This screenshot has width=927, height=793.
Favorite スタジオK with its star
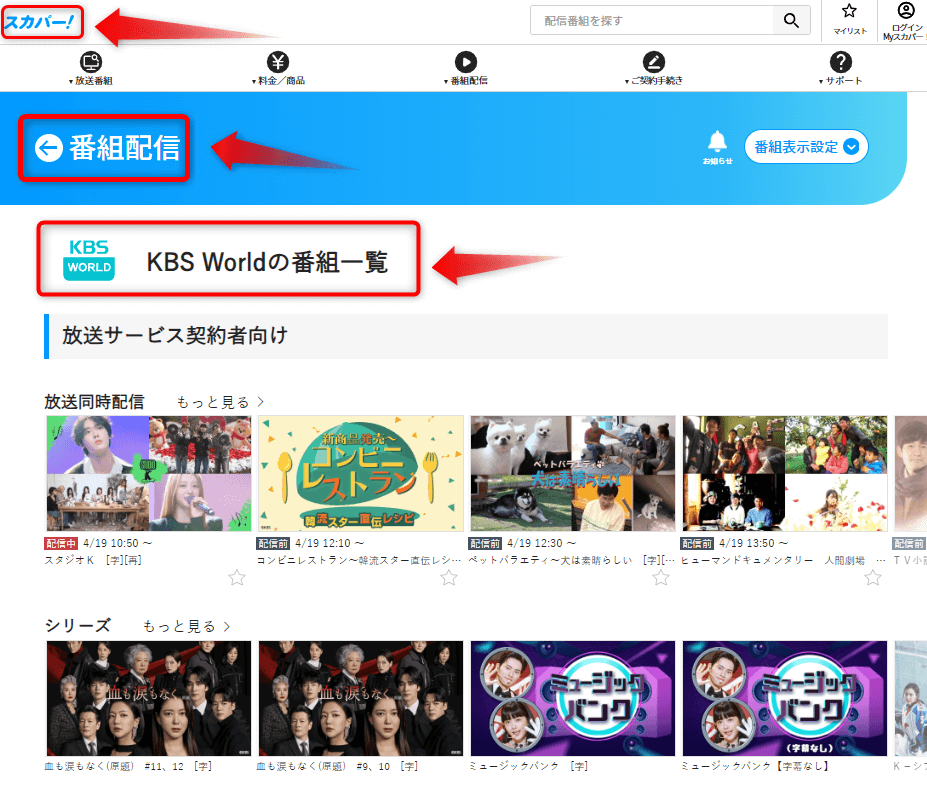coord(237,578)
